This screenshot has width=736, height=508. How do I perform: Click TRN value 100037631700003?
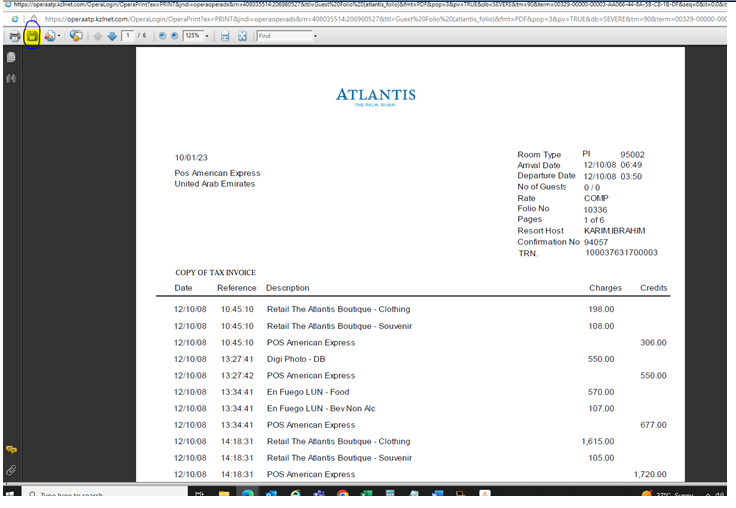tap(621, 253)
